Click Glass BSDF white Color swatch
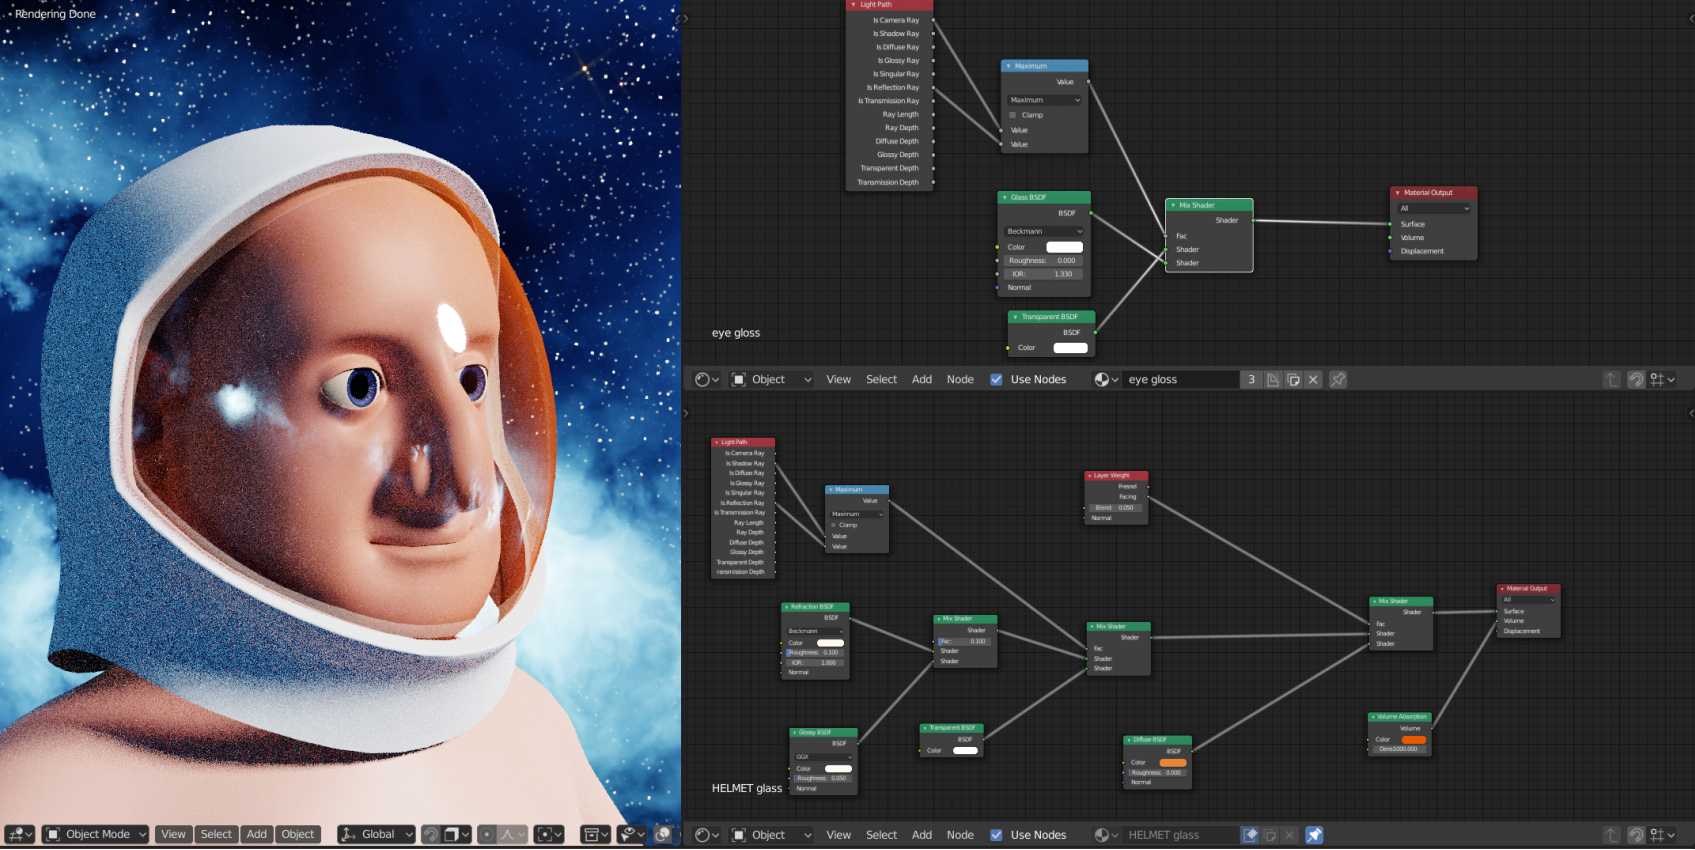This screenshot has height=850, width=1695. pyautogui.click(x=1064, y=247)
